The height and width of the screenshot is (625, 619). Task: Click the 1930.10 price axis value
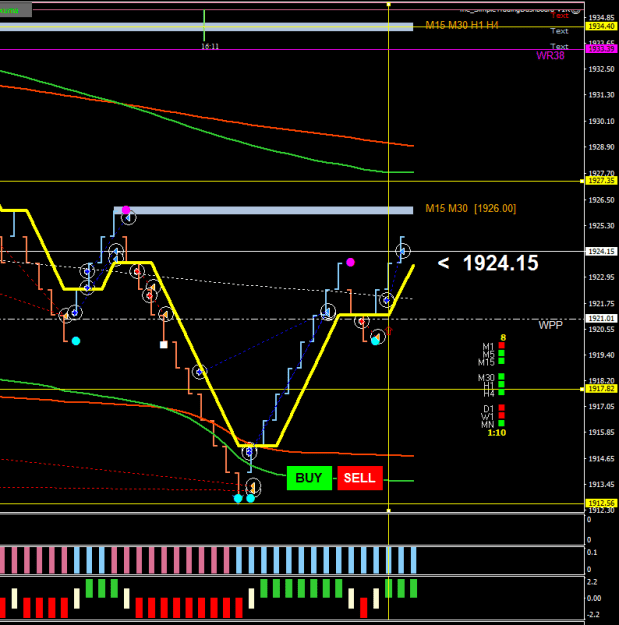[601, 121]
